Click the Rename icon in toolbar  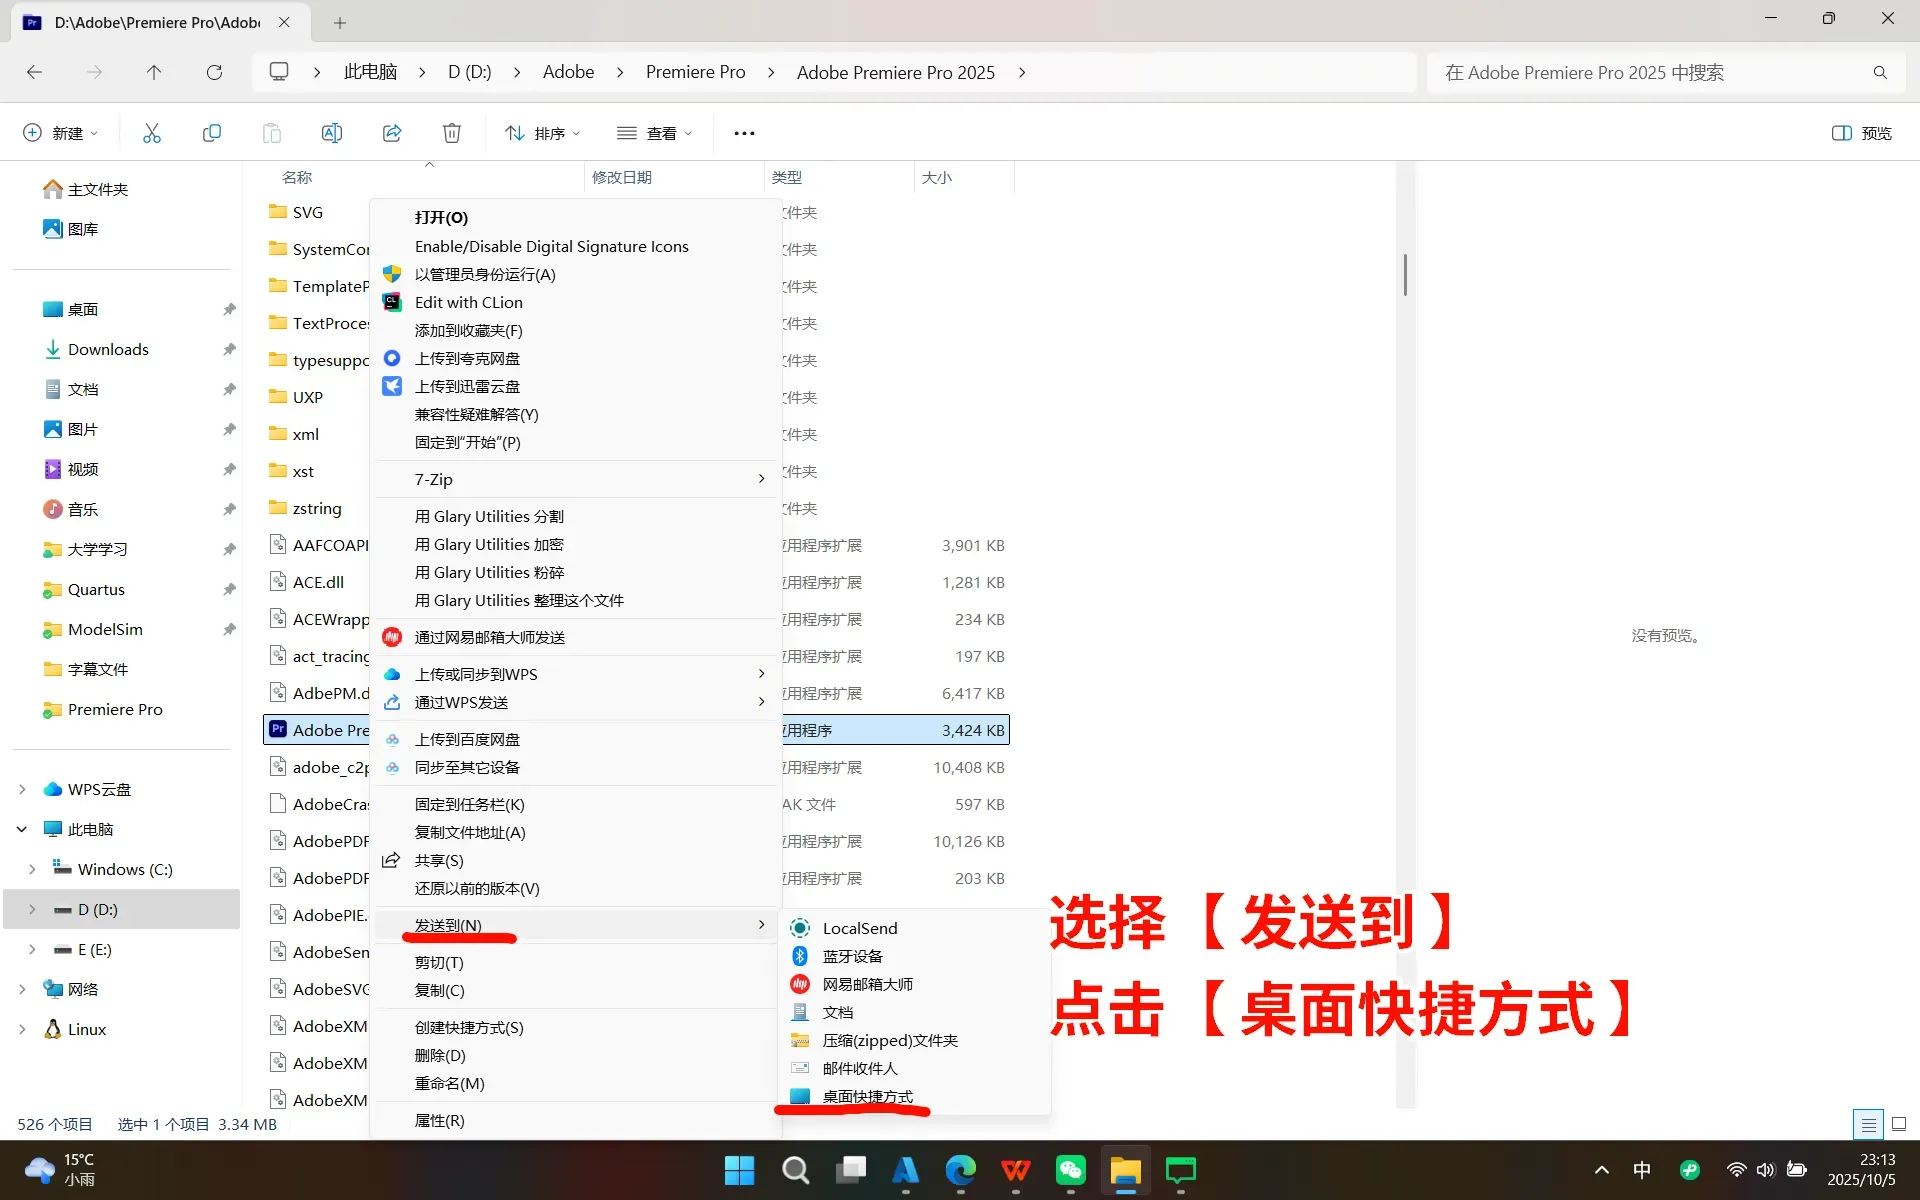(332, 133)
